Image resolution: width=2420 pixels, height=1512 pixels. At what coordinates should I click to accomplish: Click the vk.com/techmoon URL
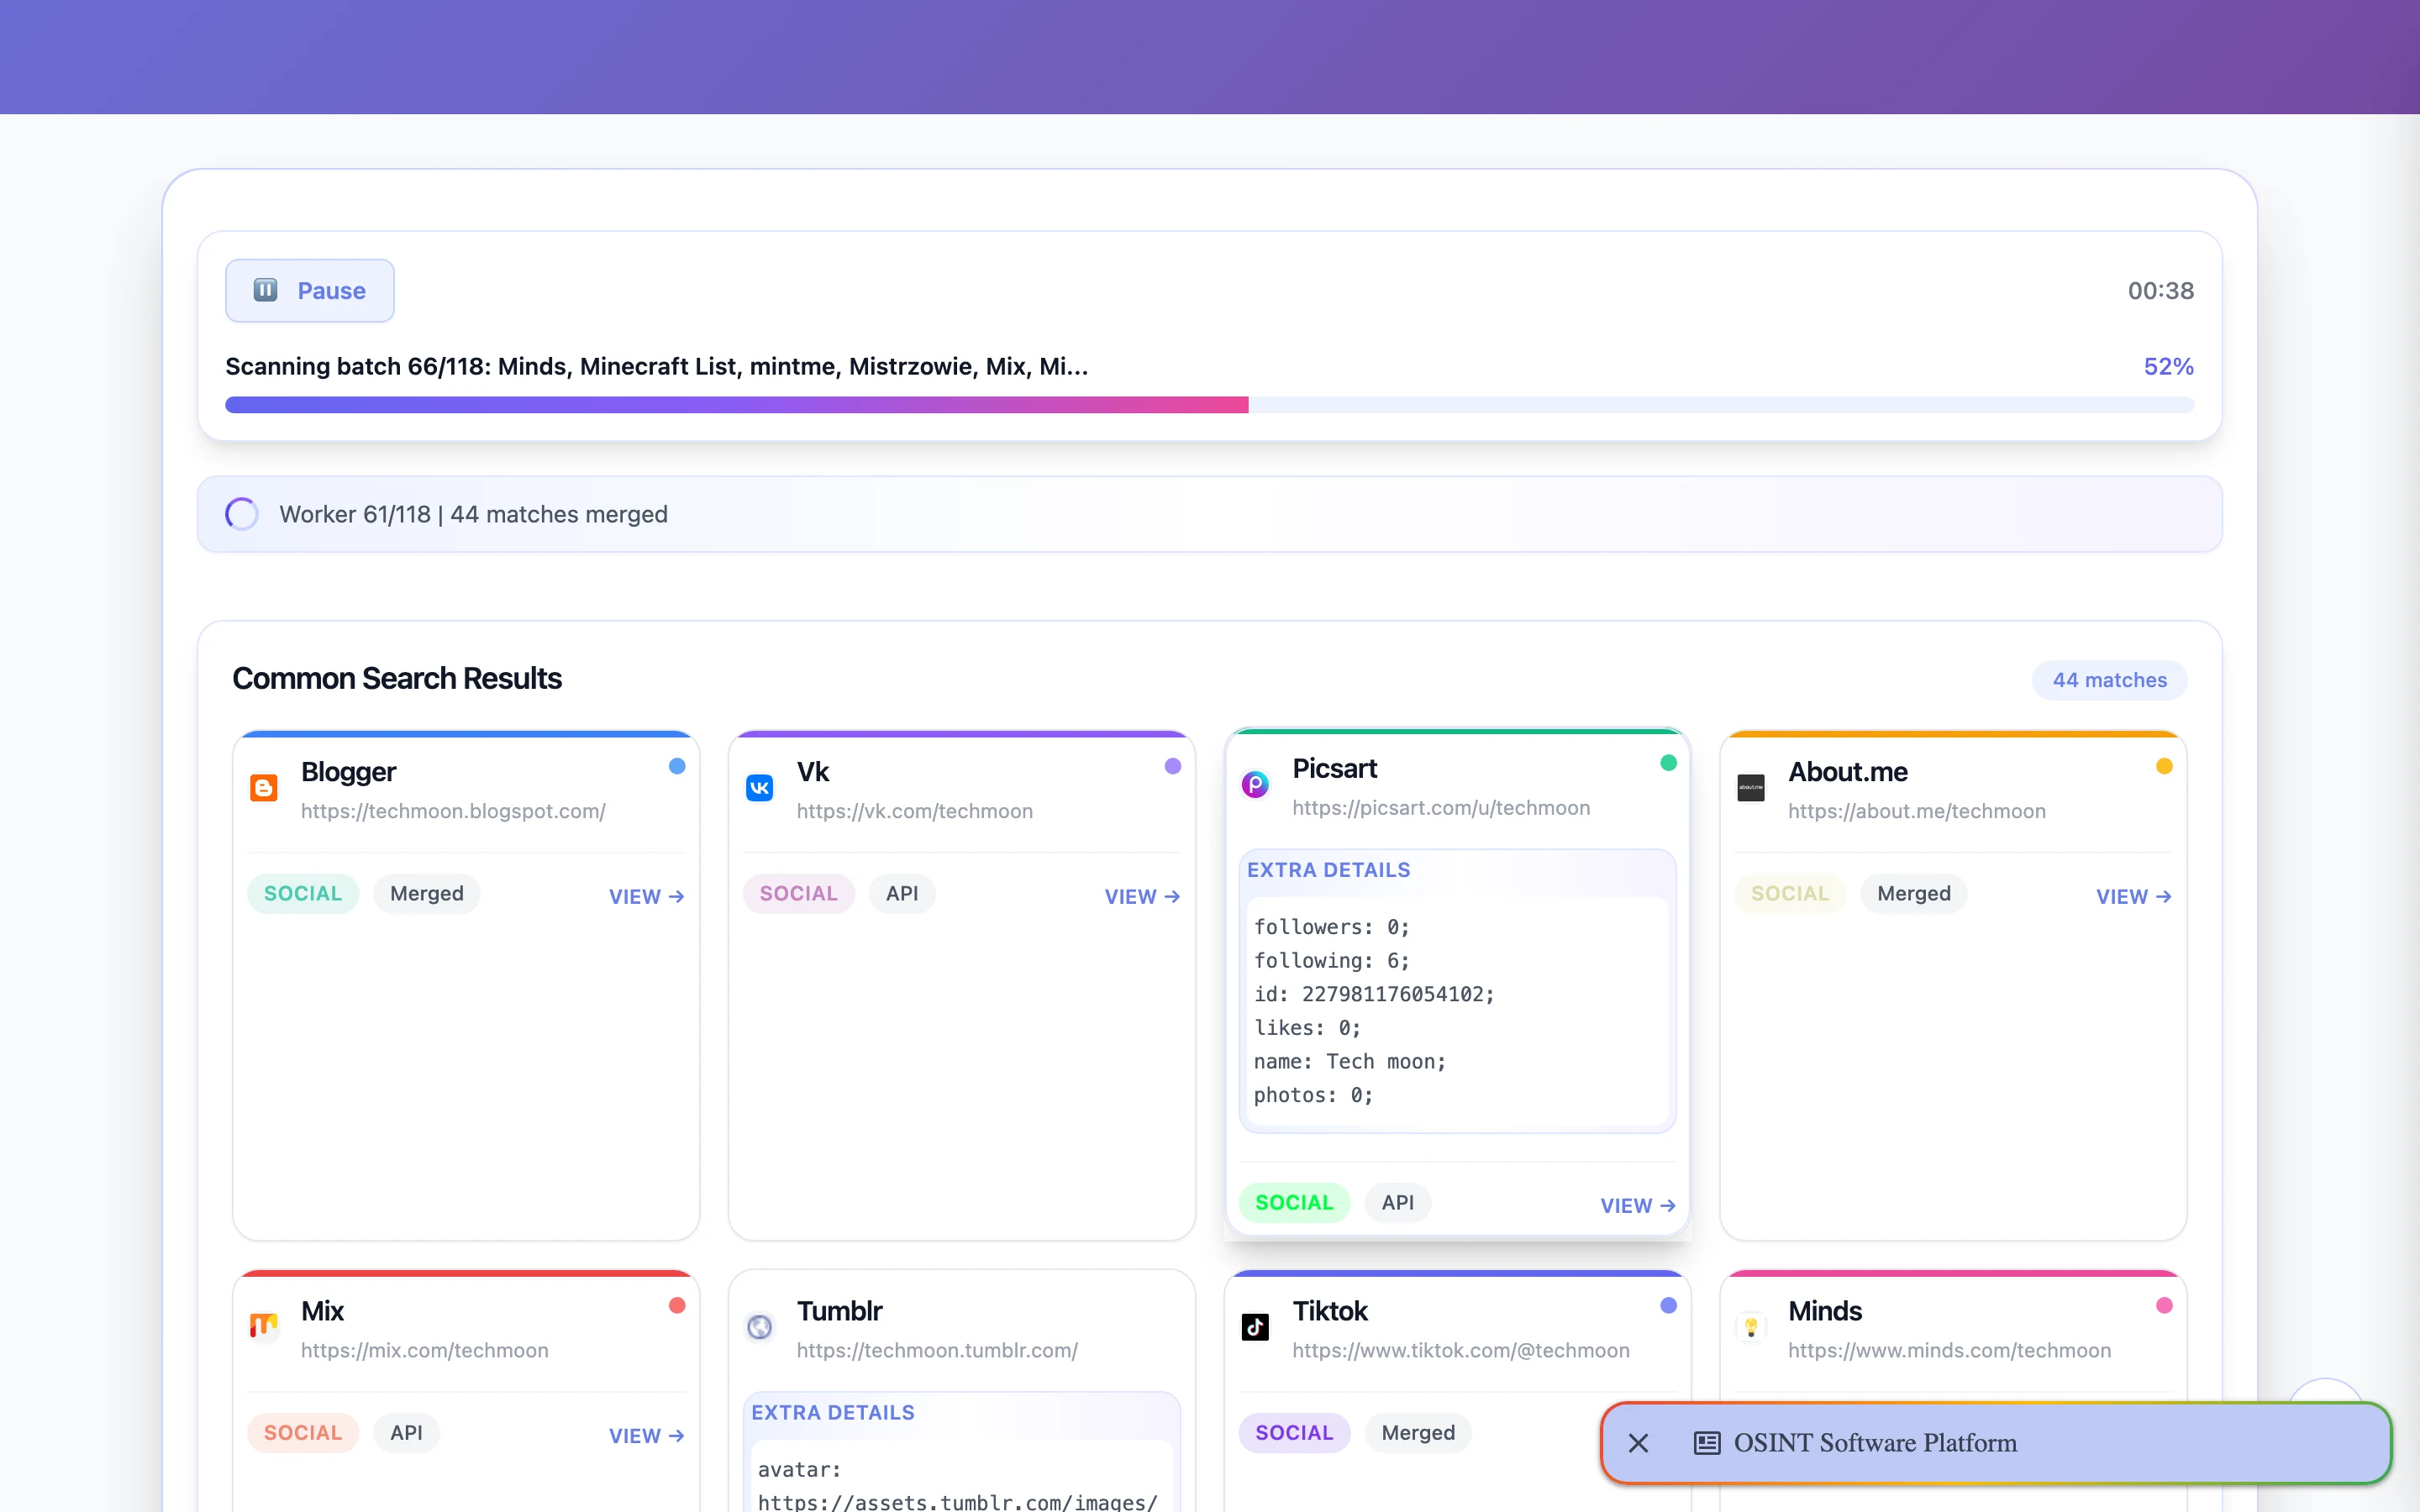(915, 811)
